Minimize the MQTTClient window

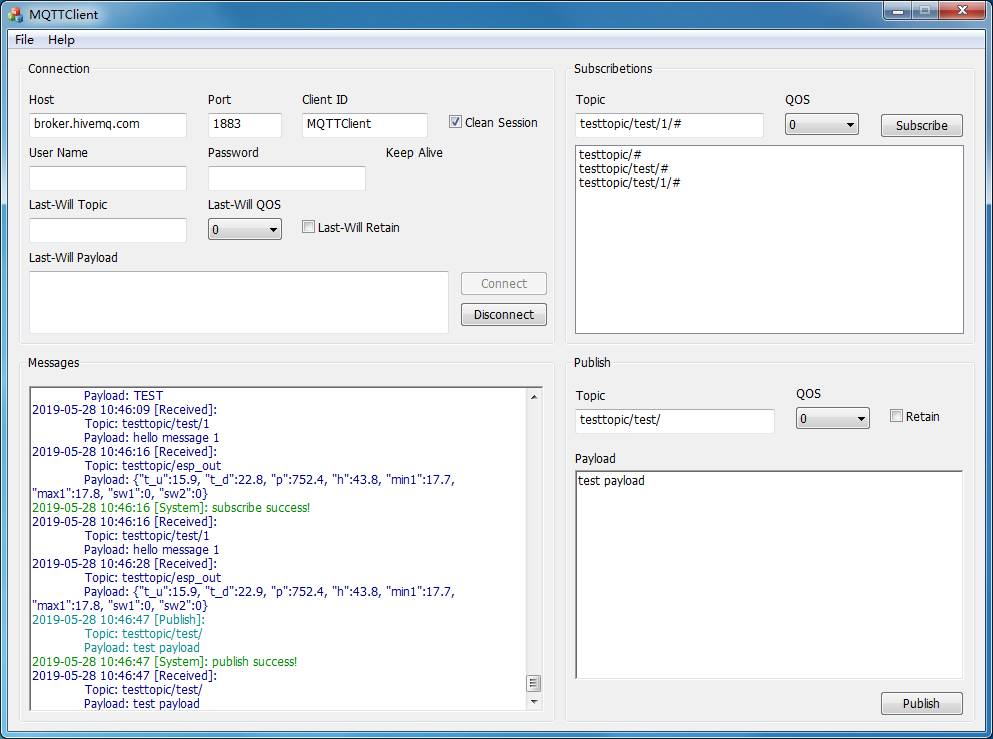click(x=897, y=11)
